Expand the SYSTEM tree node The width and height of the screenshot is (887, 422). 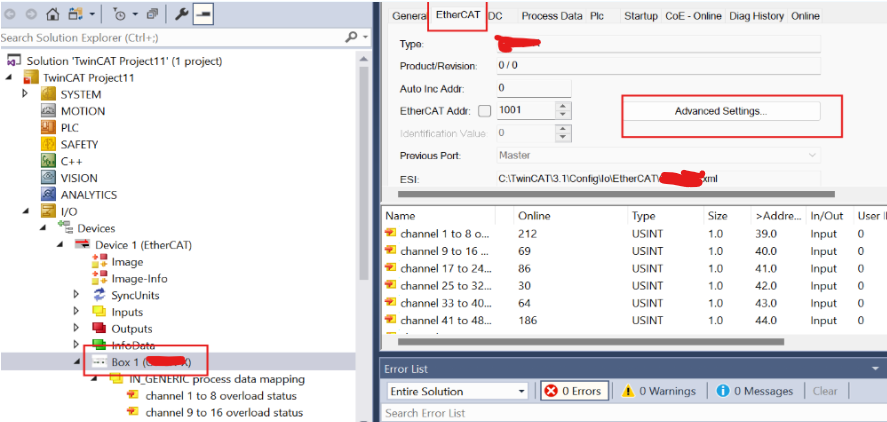[26, 94]
